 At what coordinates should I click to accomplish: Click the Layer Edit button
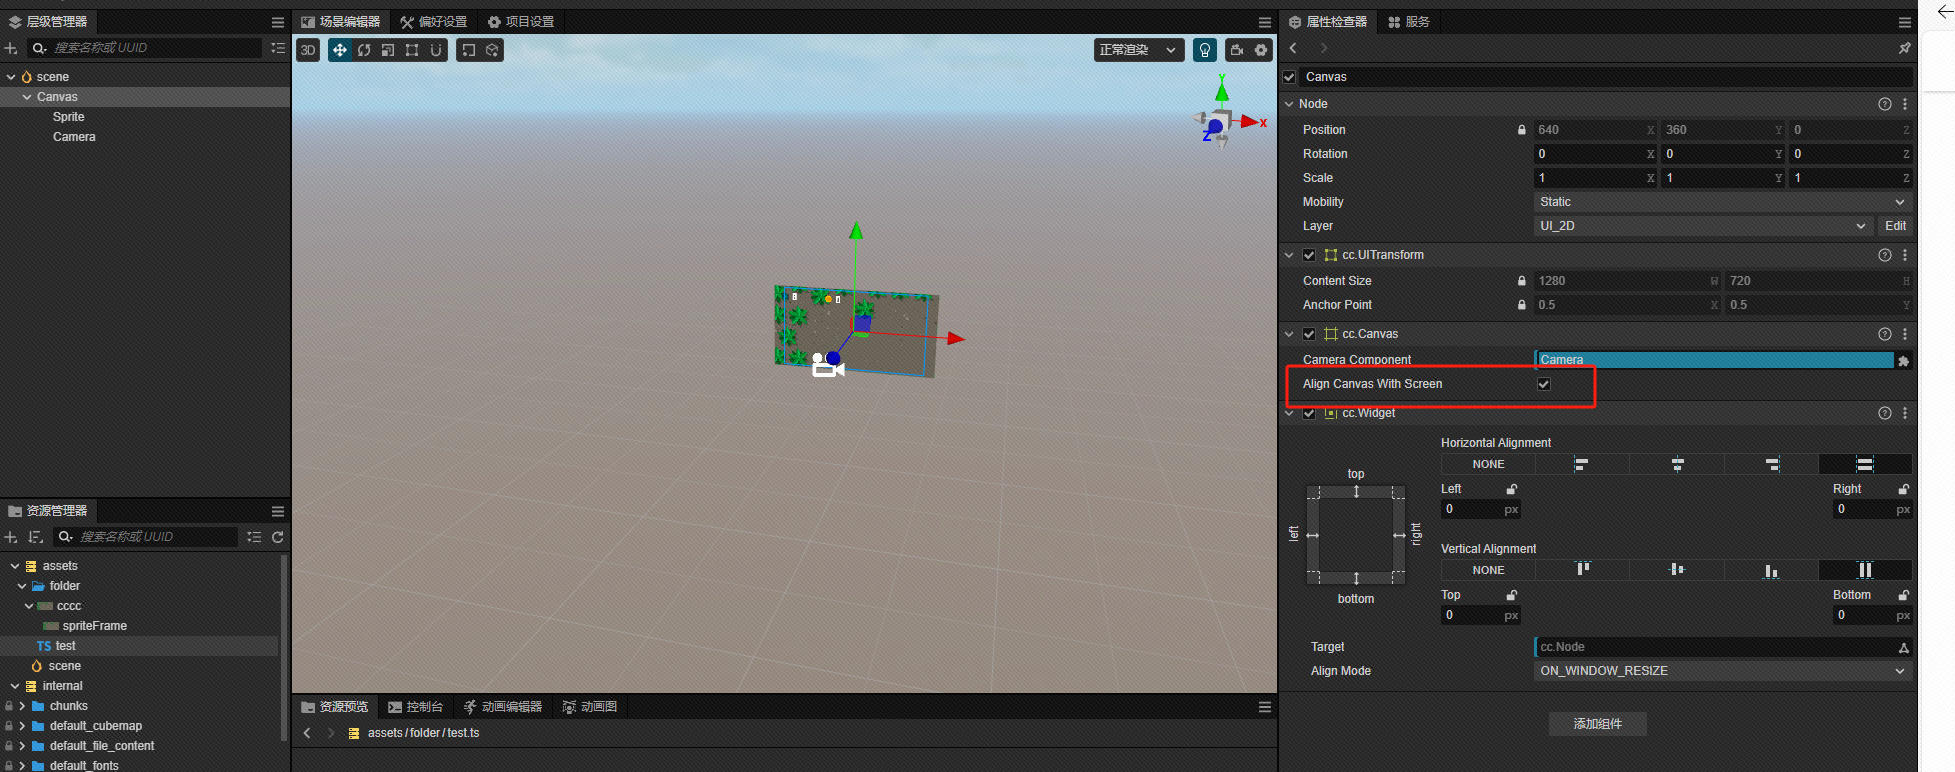coord(1895,226)
